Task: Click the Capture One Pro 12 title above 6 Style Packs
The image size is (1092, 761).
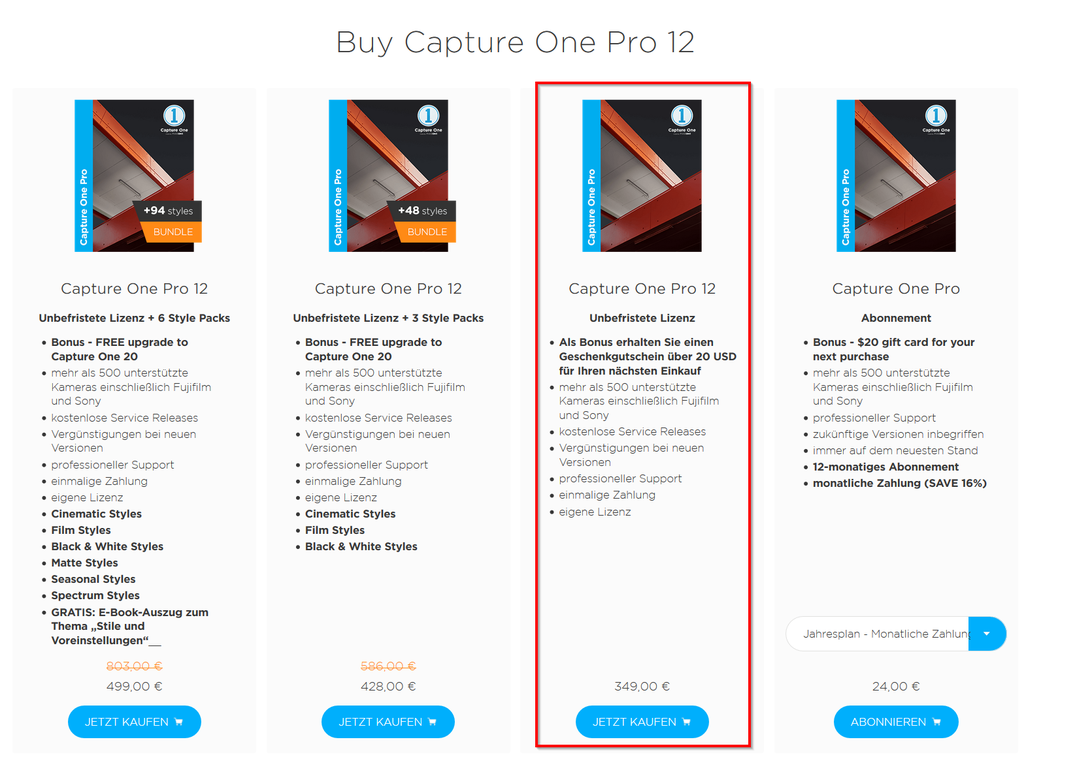Action: 134,288
